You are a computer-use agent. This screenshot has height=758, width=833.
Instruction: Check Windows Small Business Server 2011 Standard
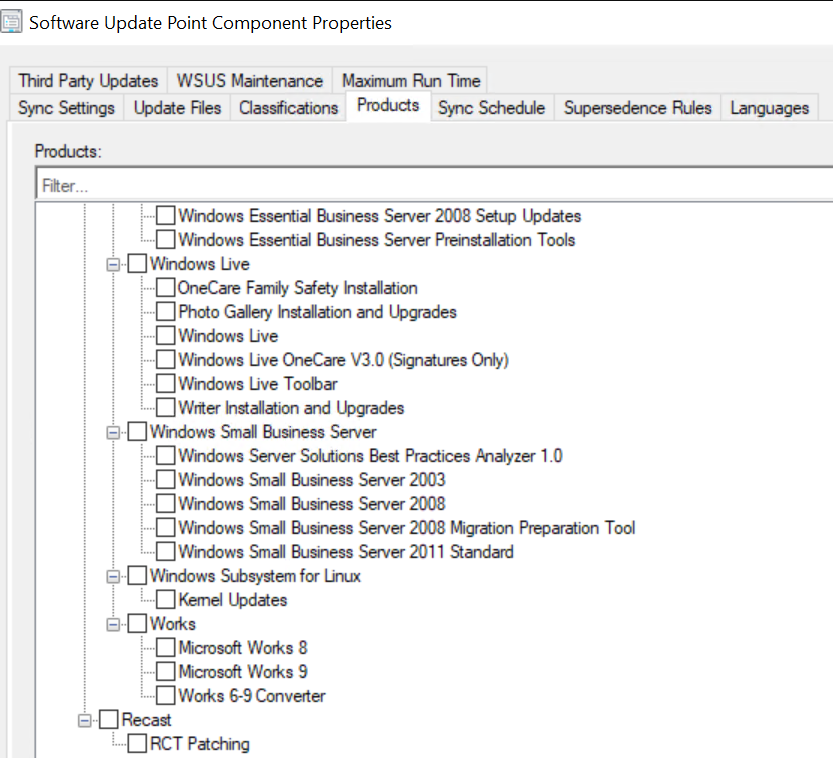coord(165,551)
